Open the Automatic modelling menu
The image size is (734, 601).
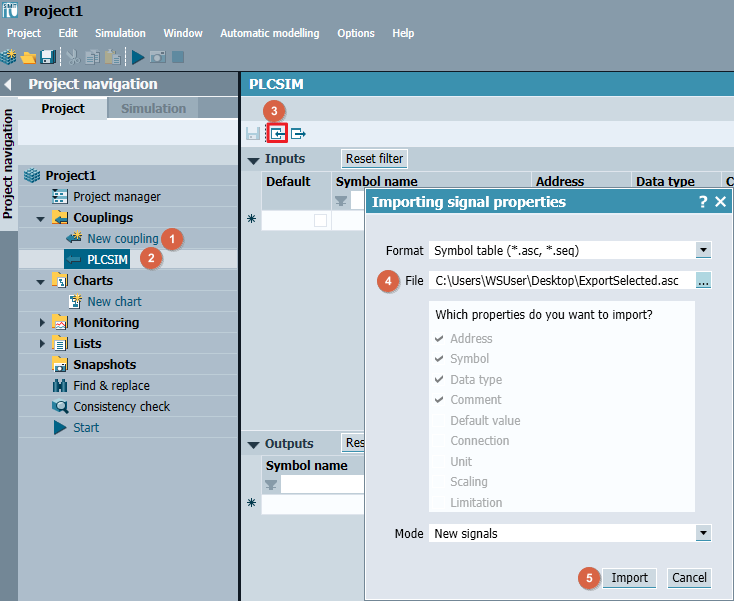pos(270,33)
